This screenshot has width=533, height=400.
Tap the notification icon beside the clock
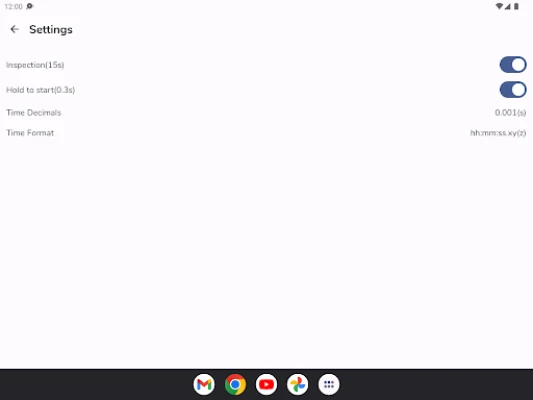tap(30, 6)
